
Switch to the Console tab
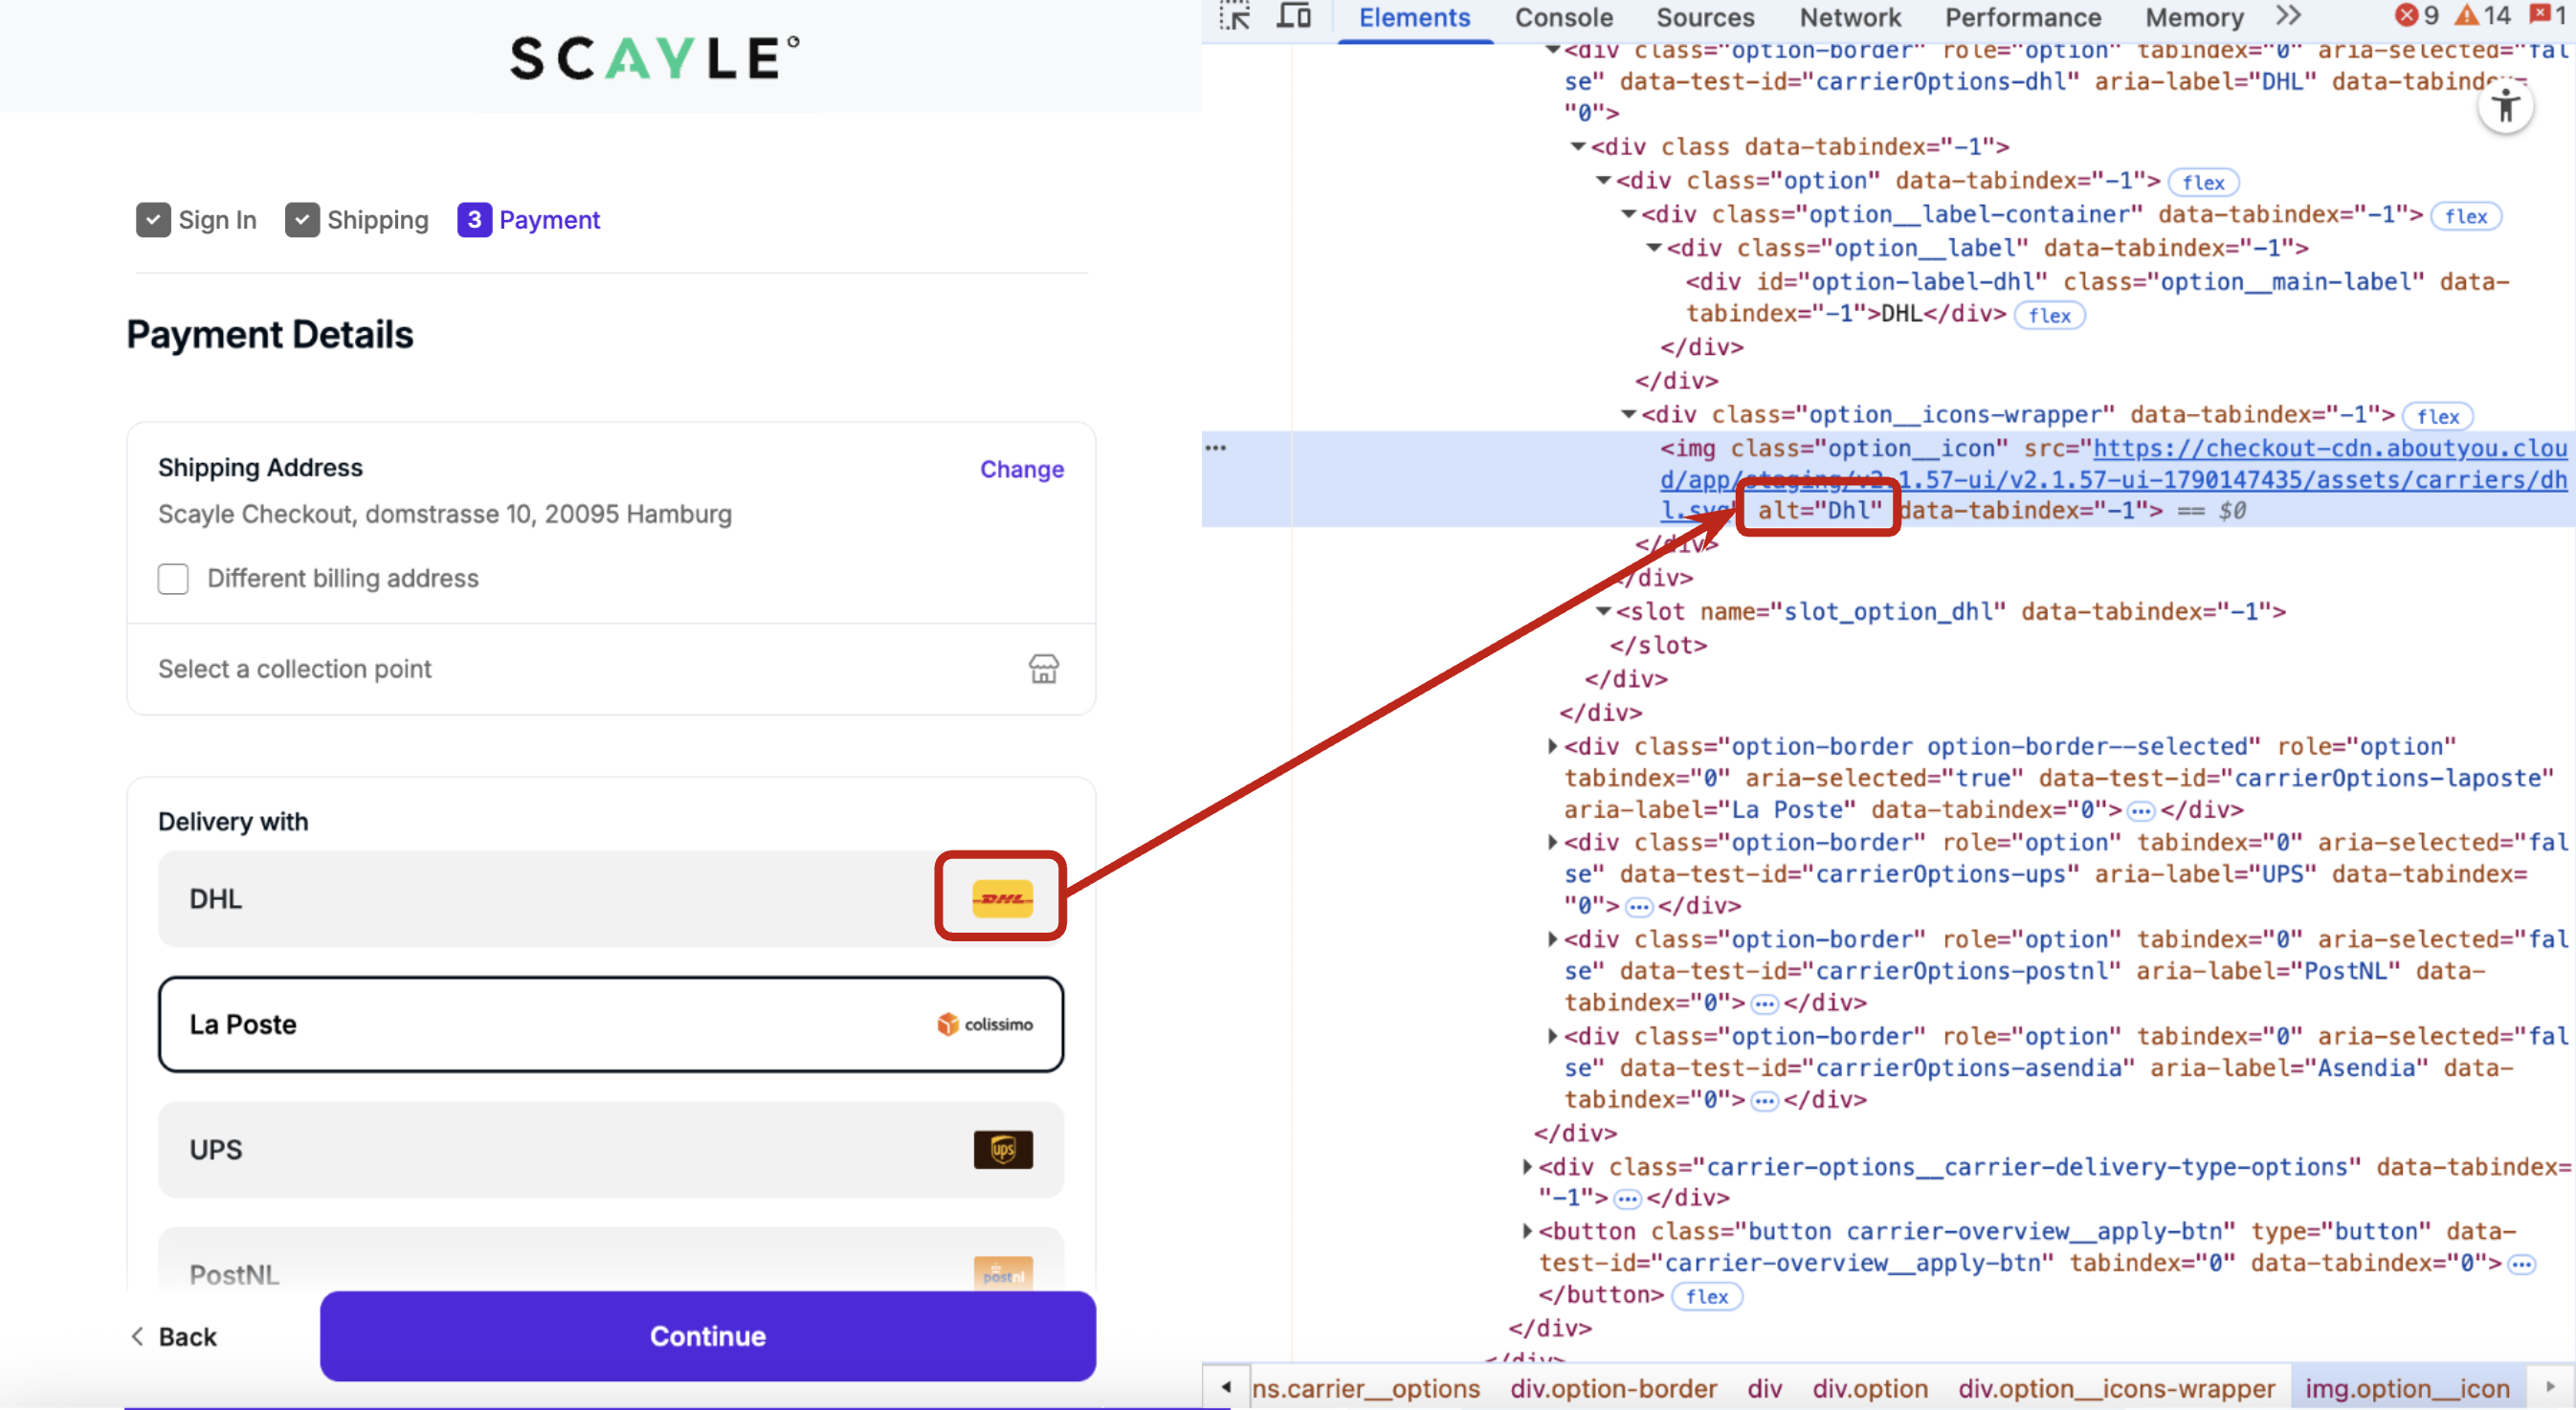coord(1563,17)
